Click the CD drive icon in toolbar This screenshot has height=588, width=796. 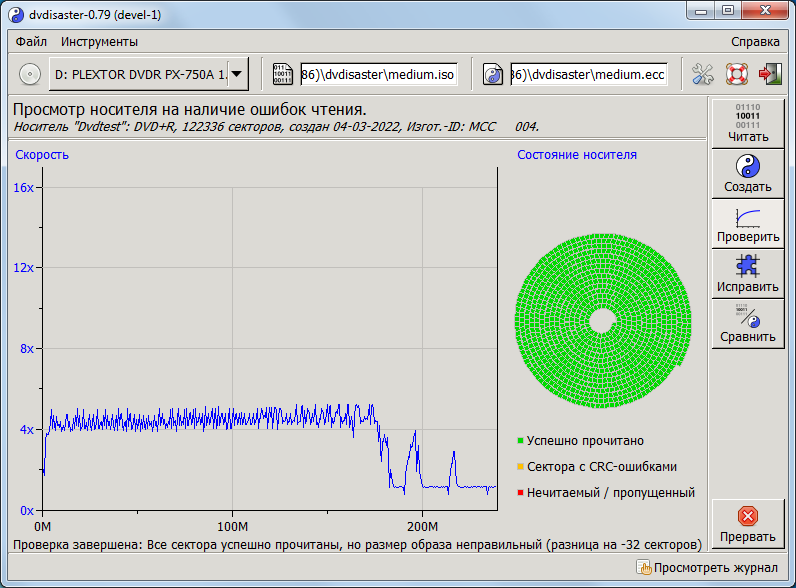30,74
